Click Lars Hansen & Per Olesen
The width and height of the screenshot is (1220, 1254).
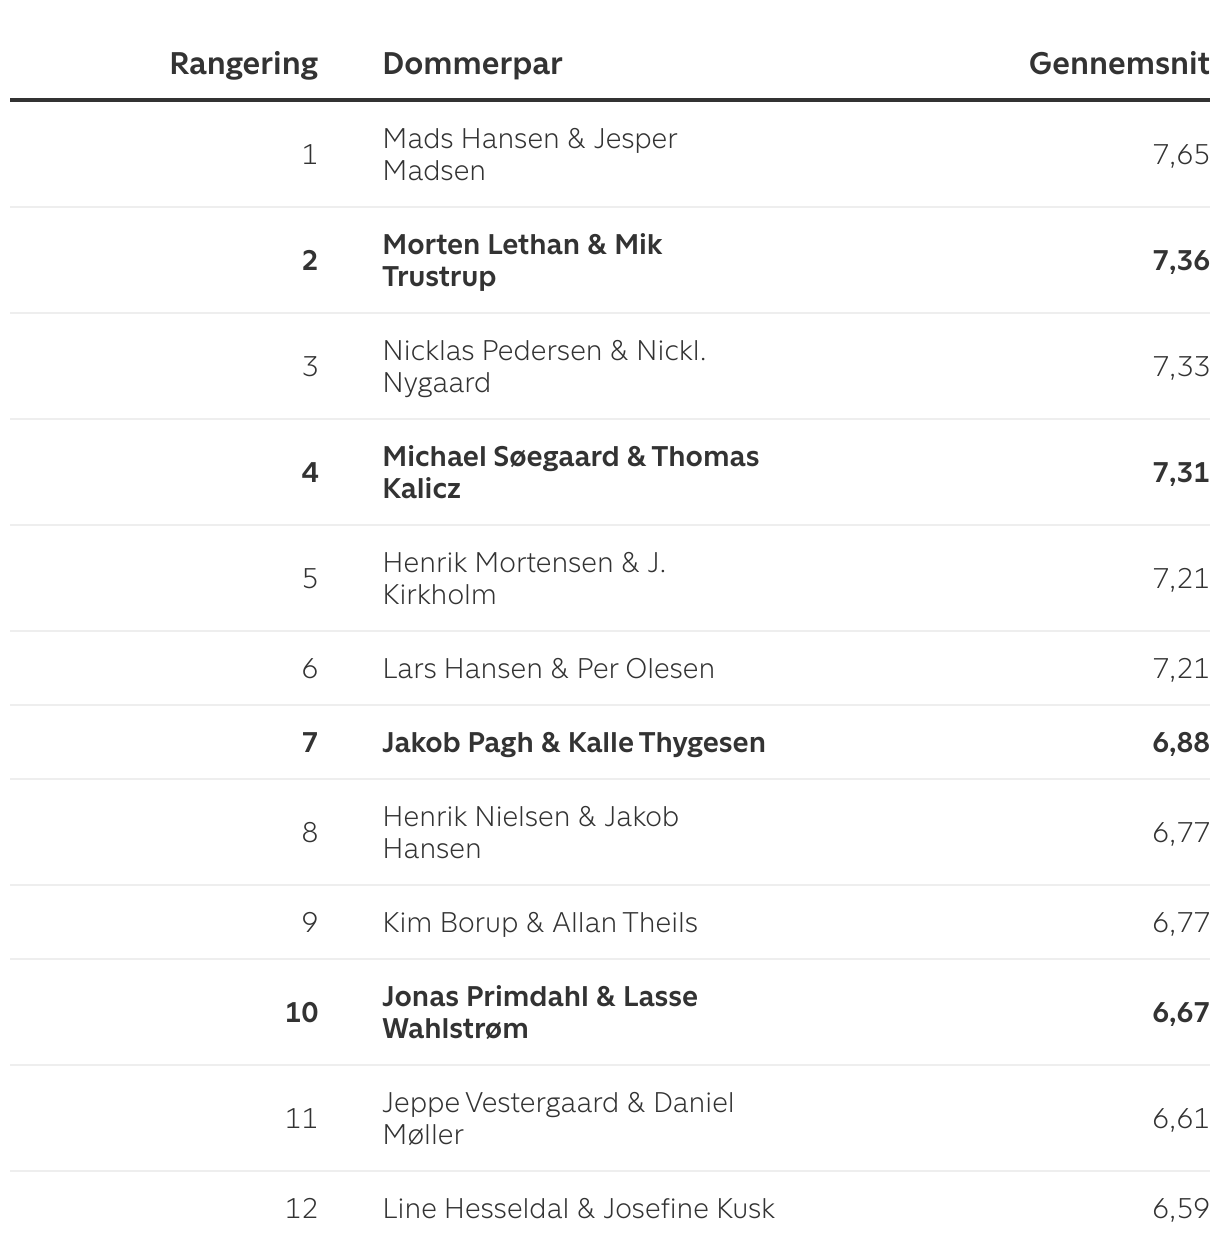pos(548,668)
